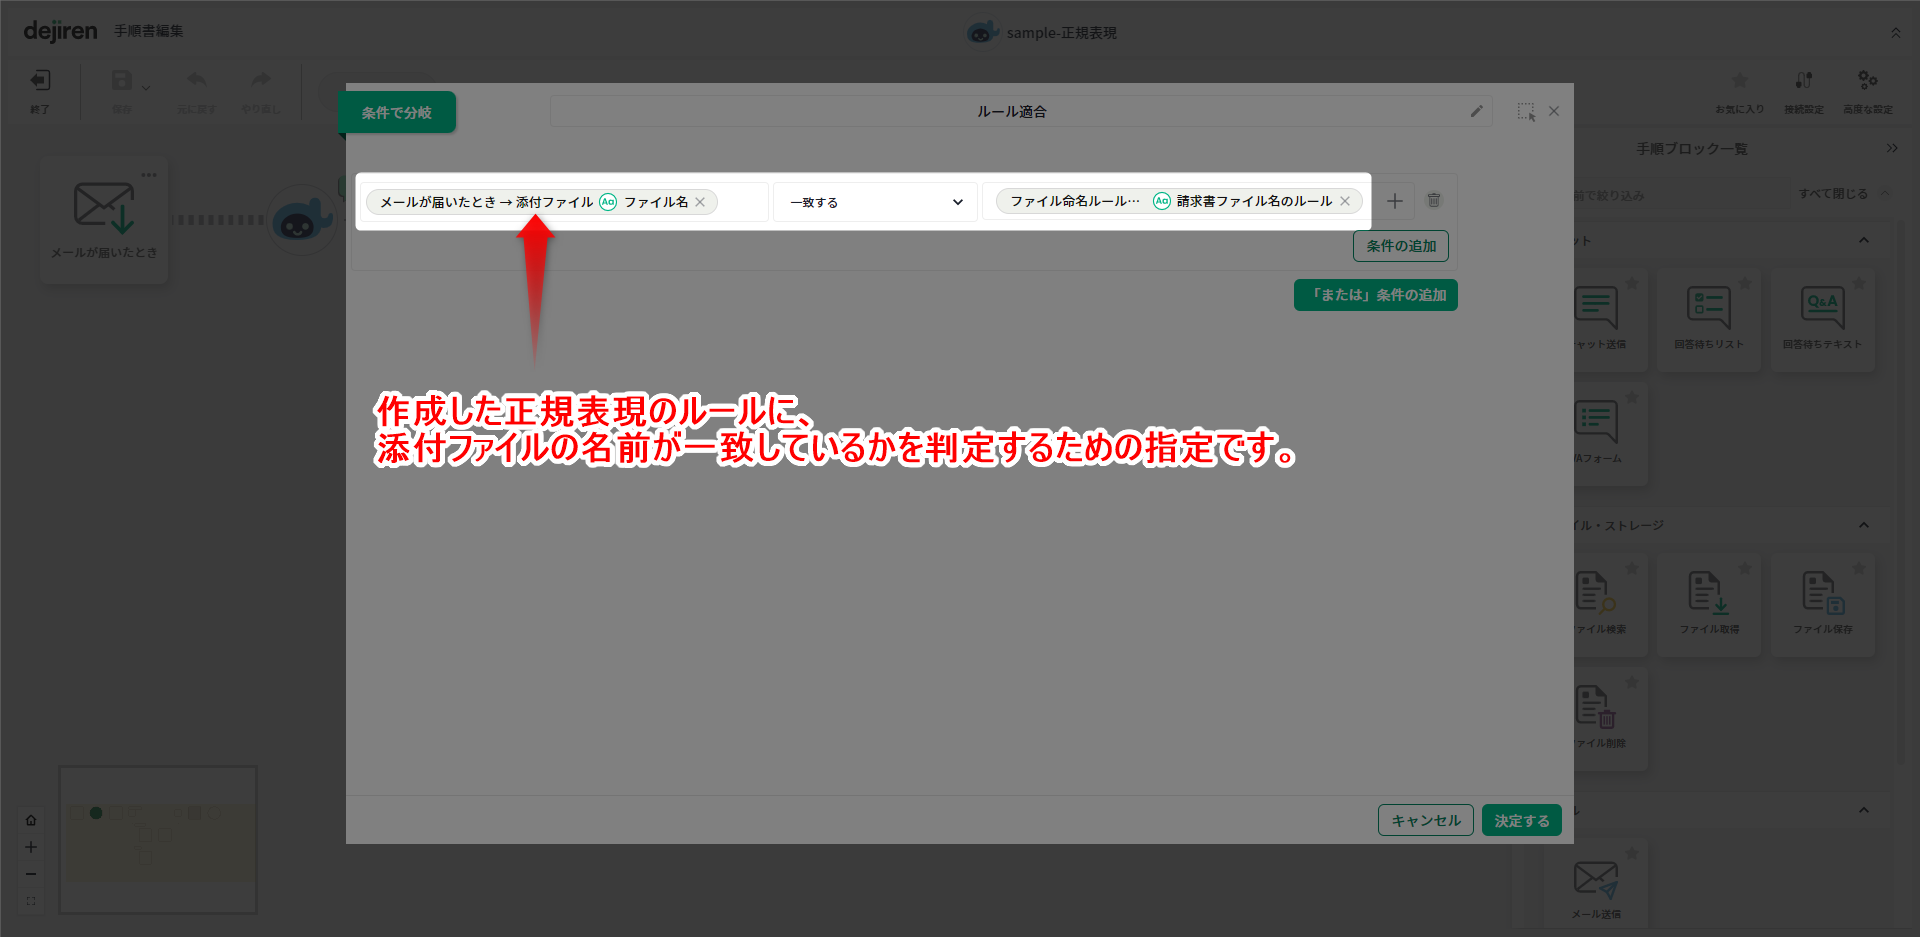The width and height of the screenshot is (1920, 937).
Task: Edit the ルール適合 title with pencil icon
Action: (1477, 111)
